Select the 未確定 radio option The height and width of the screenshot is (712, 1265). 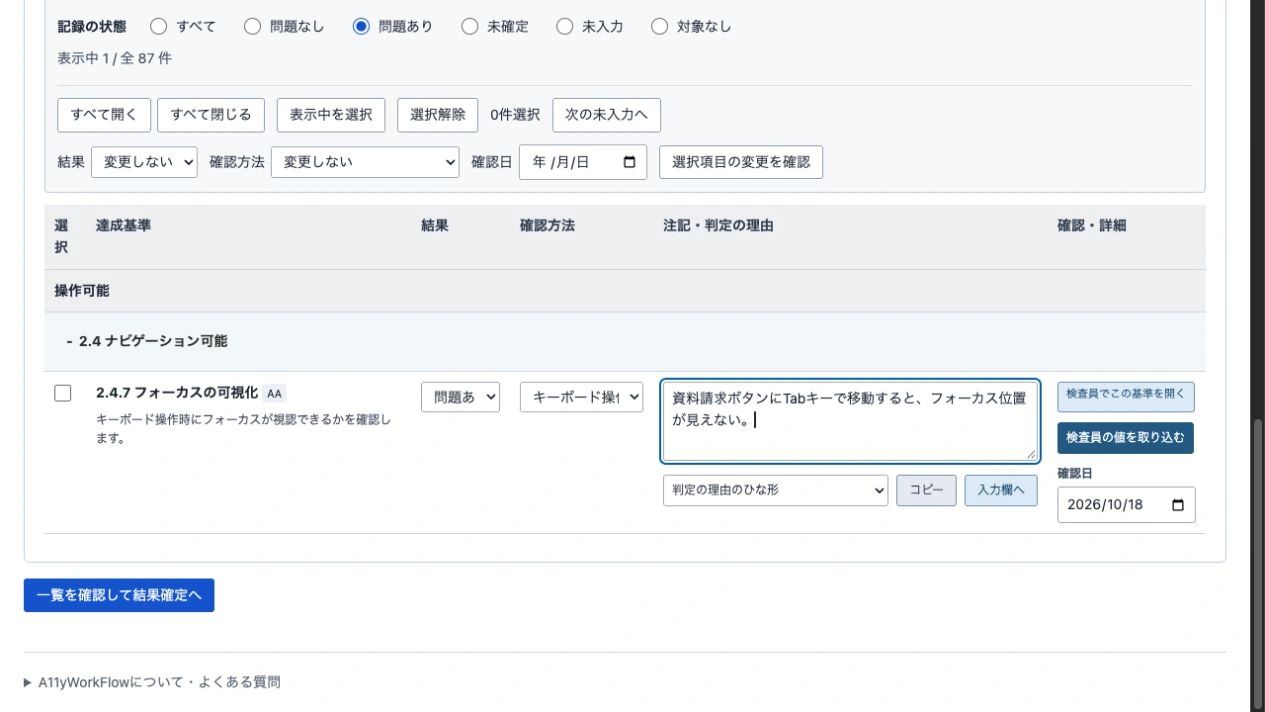coord(469,27)
